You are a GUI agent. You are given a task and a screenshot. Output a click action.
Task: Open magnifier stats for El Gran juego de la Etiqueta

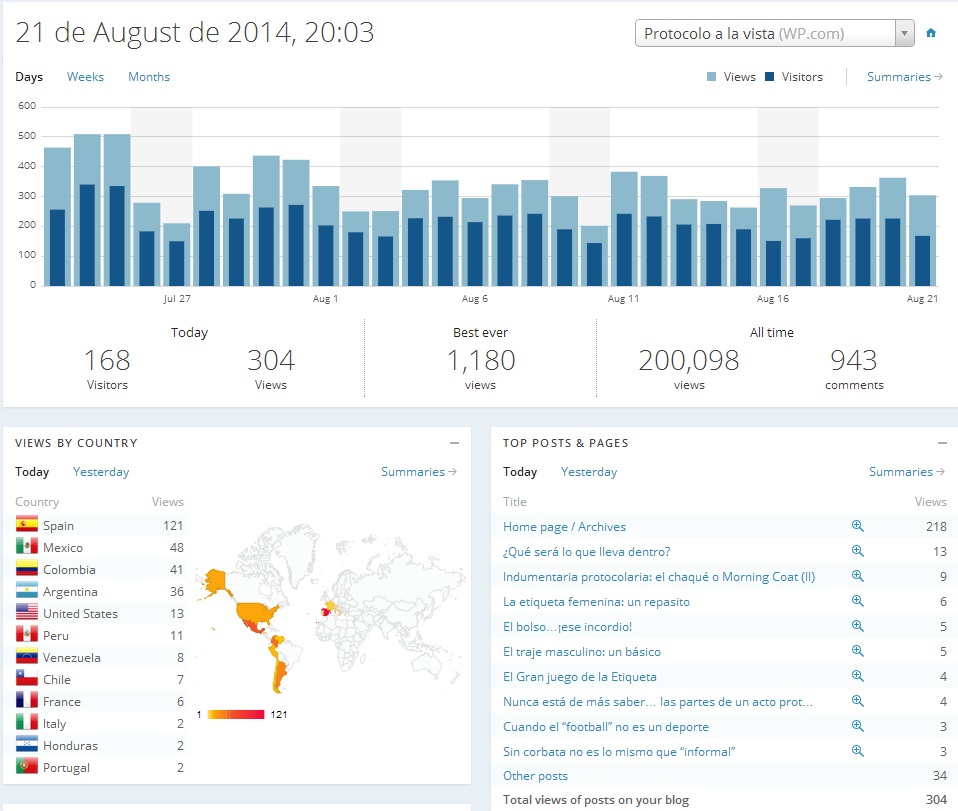pos(858,676)
